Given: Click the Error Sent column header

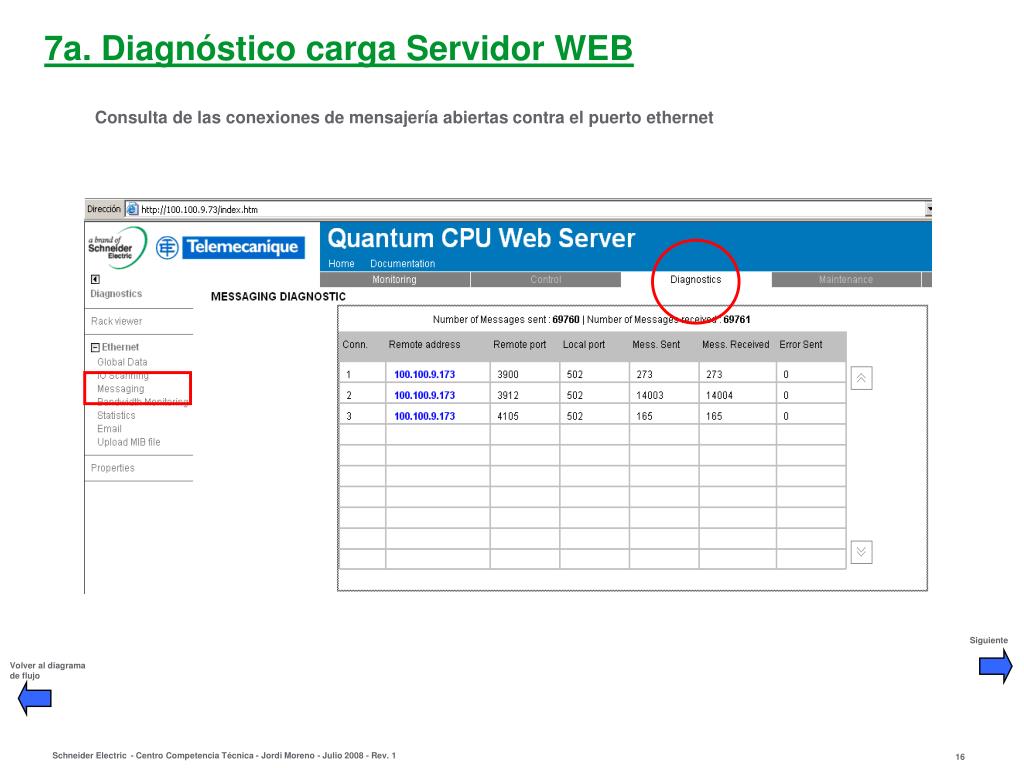Looking at the screenshot, I should pos(801,345).
